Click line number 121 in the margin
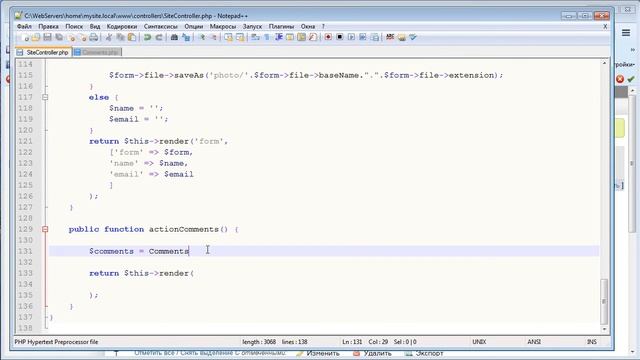The image size is (640, 360). coord(25,141)
